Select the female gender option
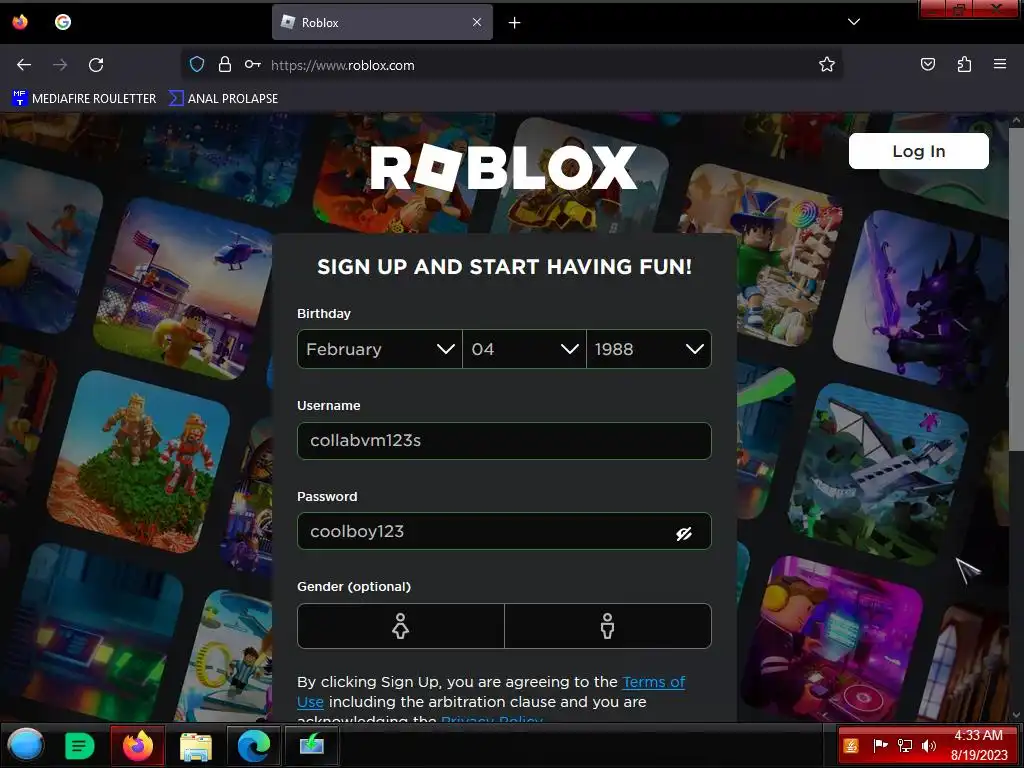The image size is (1024, 768). tap(400, 626)
